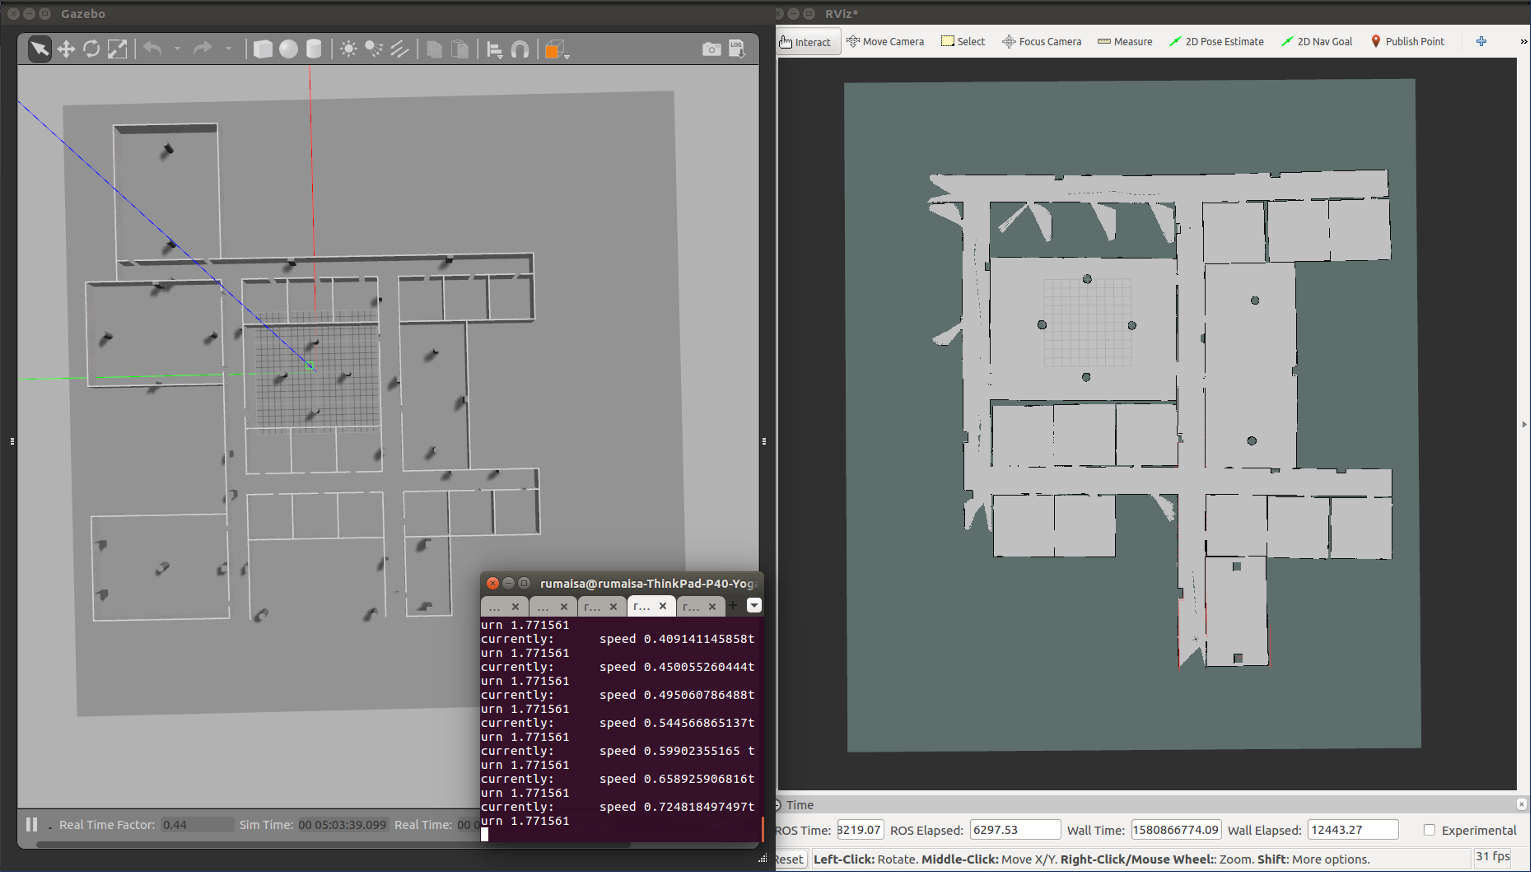Open a new terminal tab with plus
1531x872 pixels.
click(x=733, y=605)
